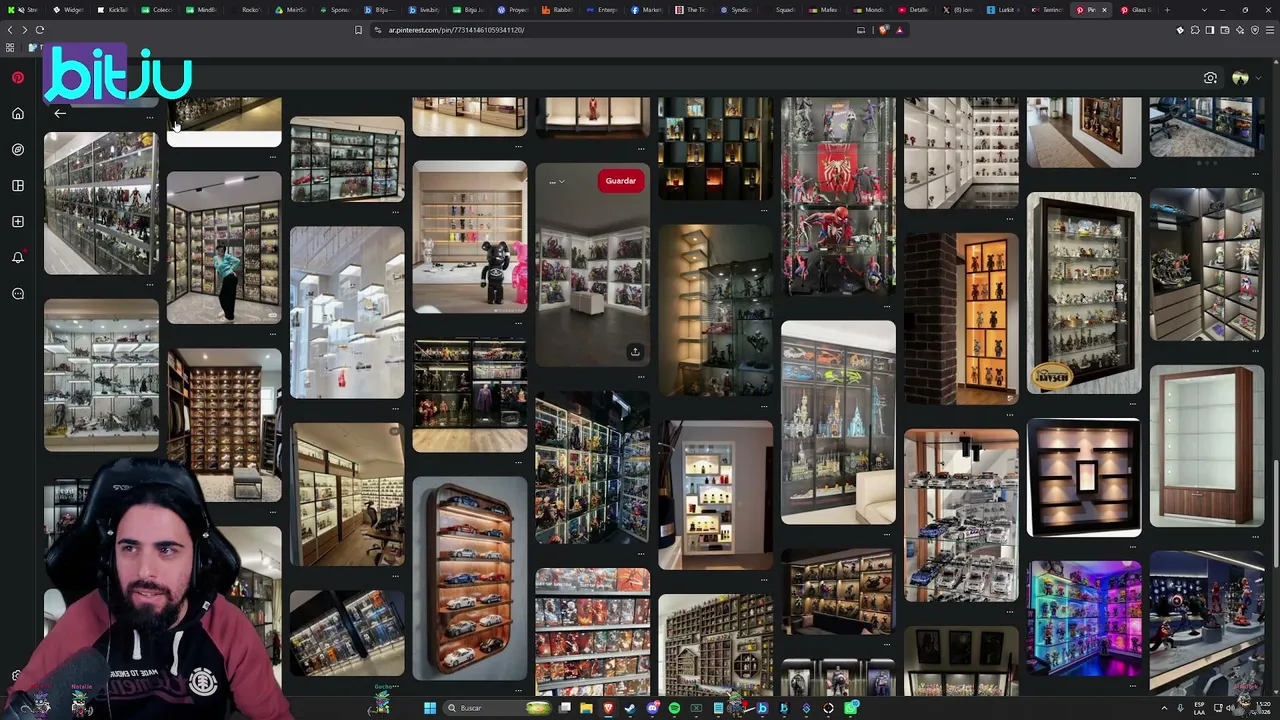This screenshot has height=720, width=1280.
Task: Save the hovered pin with the Guardar button
Action: (x=621, y=181)
